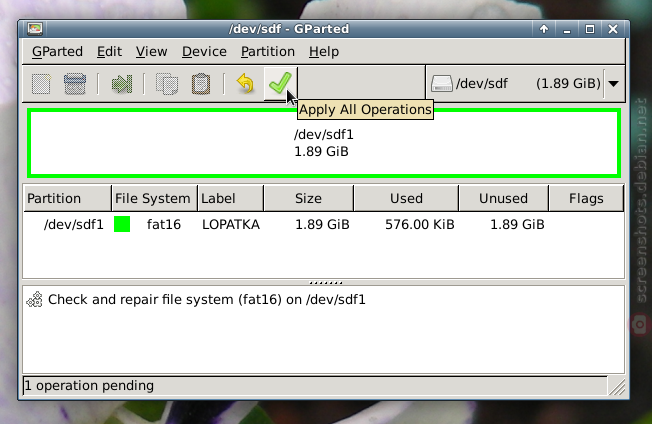Screen dimensions: 652x424
Task: Click the window resize grip in corner
Action: (617, 387)
